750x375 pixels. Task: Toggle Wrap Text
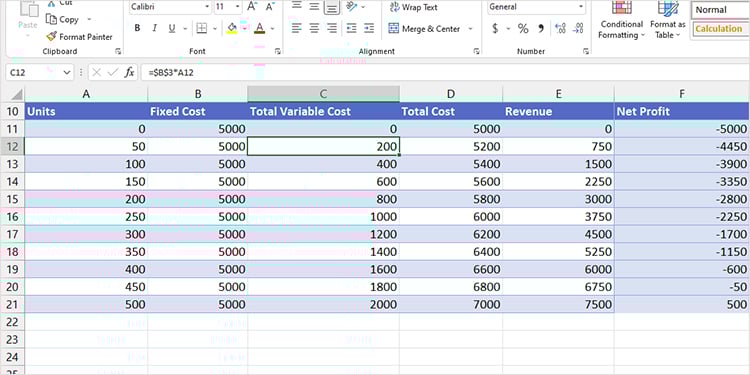pyautogui.click(x=414, y=7)
